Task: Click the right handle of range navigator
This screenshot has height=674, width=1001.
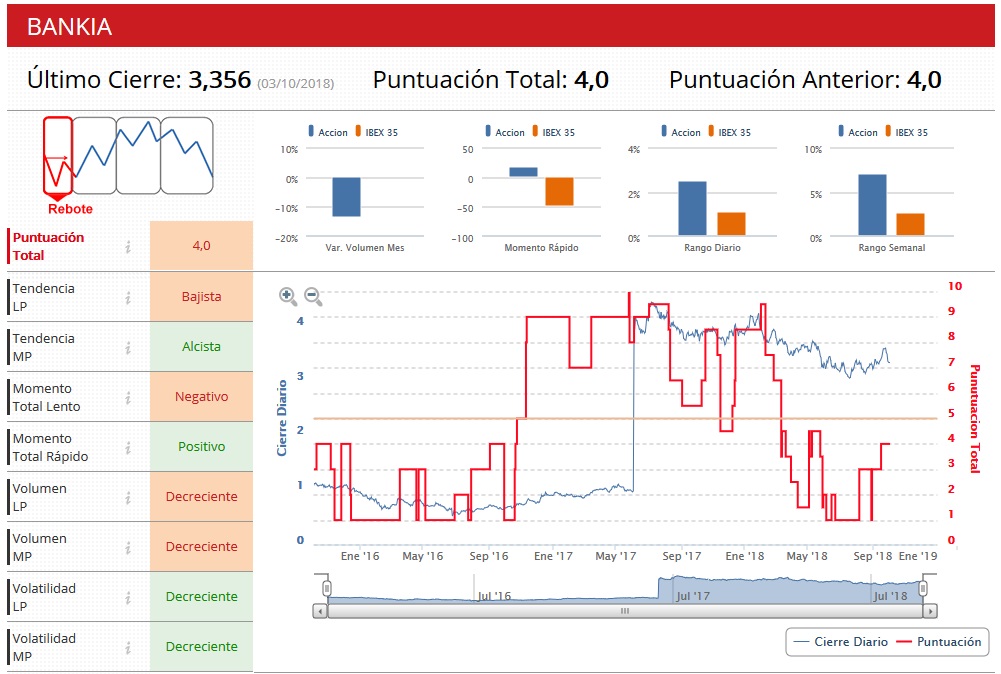Action: (x=922, y=587)
